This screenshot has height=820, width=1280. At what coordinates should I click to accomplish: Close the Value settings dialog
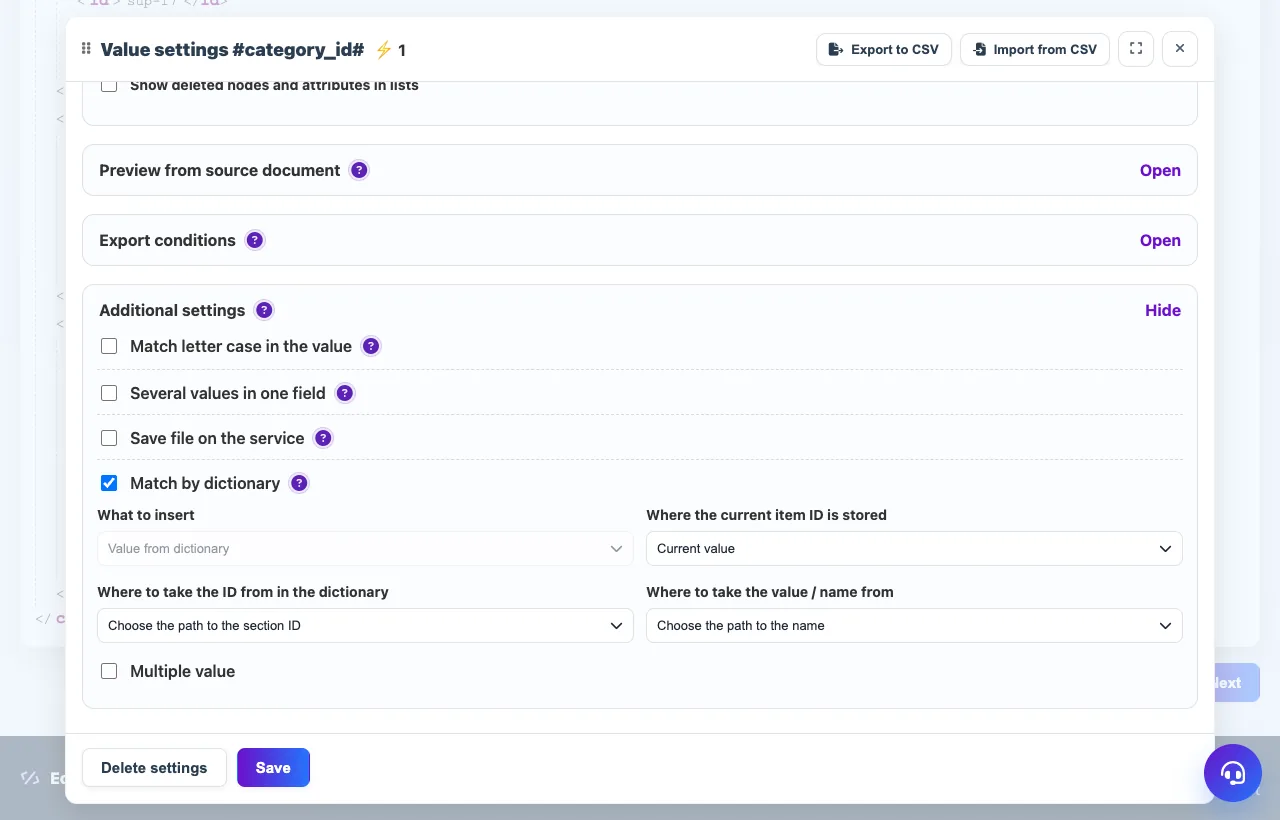point(1180,49)
